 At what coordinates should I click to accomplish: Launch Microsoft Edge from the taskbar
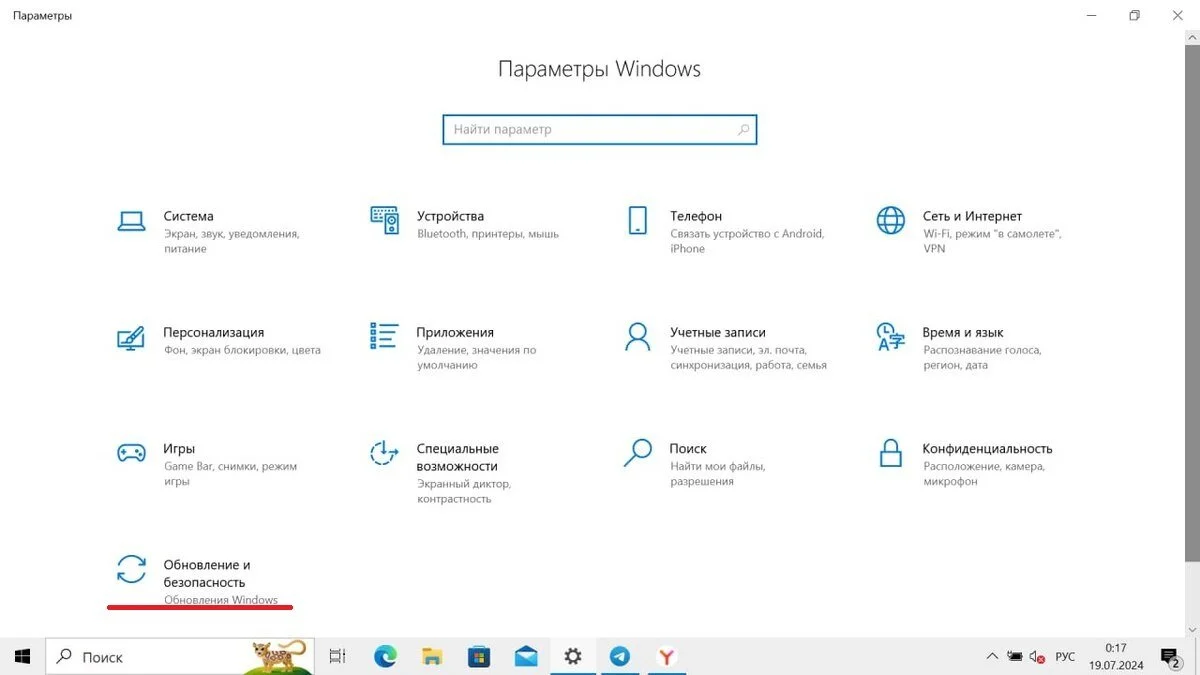pos(385,656)
